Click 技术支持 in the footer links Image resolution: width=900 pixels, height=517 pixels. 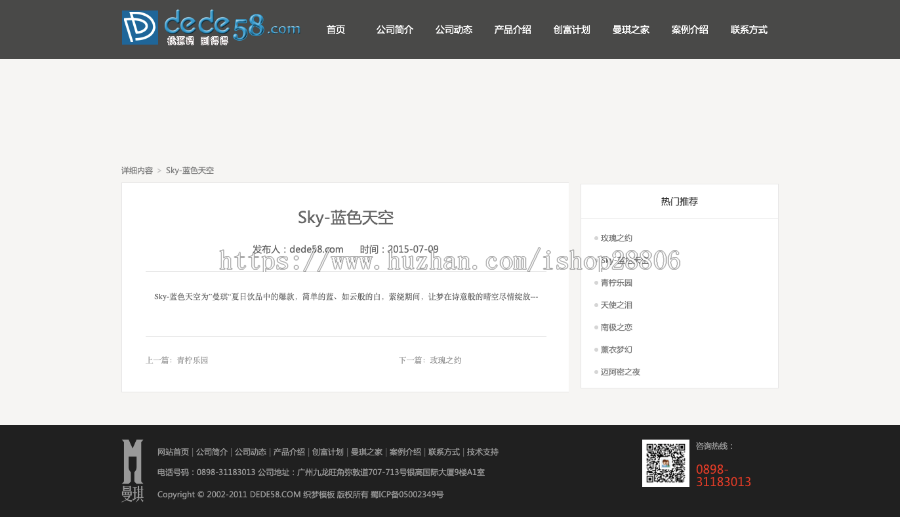(483, 452)
